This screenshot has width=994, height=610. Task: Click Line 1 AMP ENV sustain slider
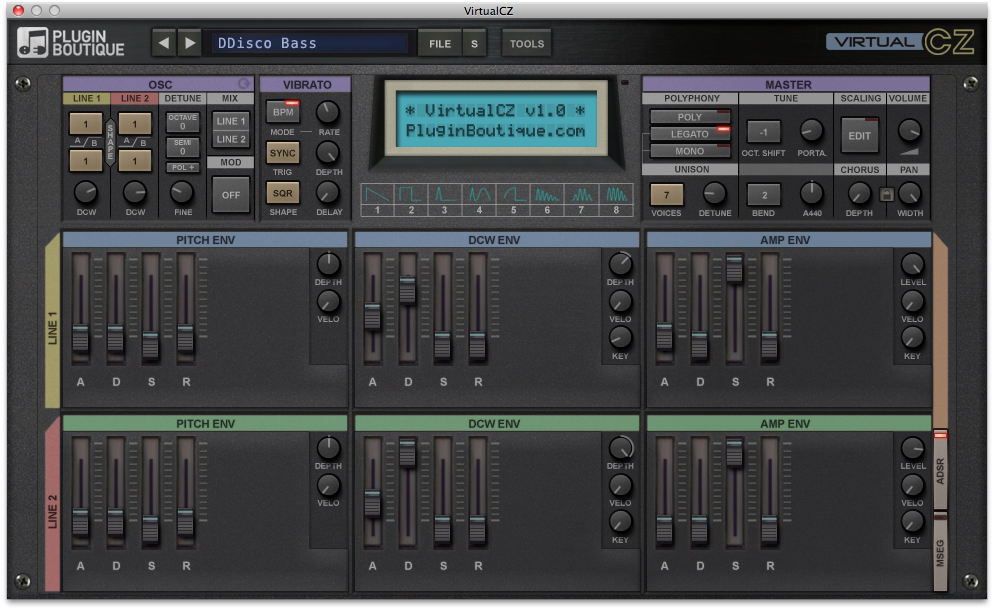pos(734,270)
